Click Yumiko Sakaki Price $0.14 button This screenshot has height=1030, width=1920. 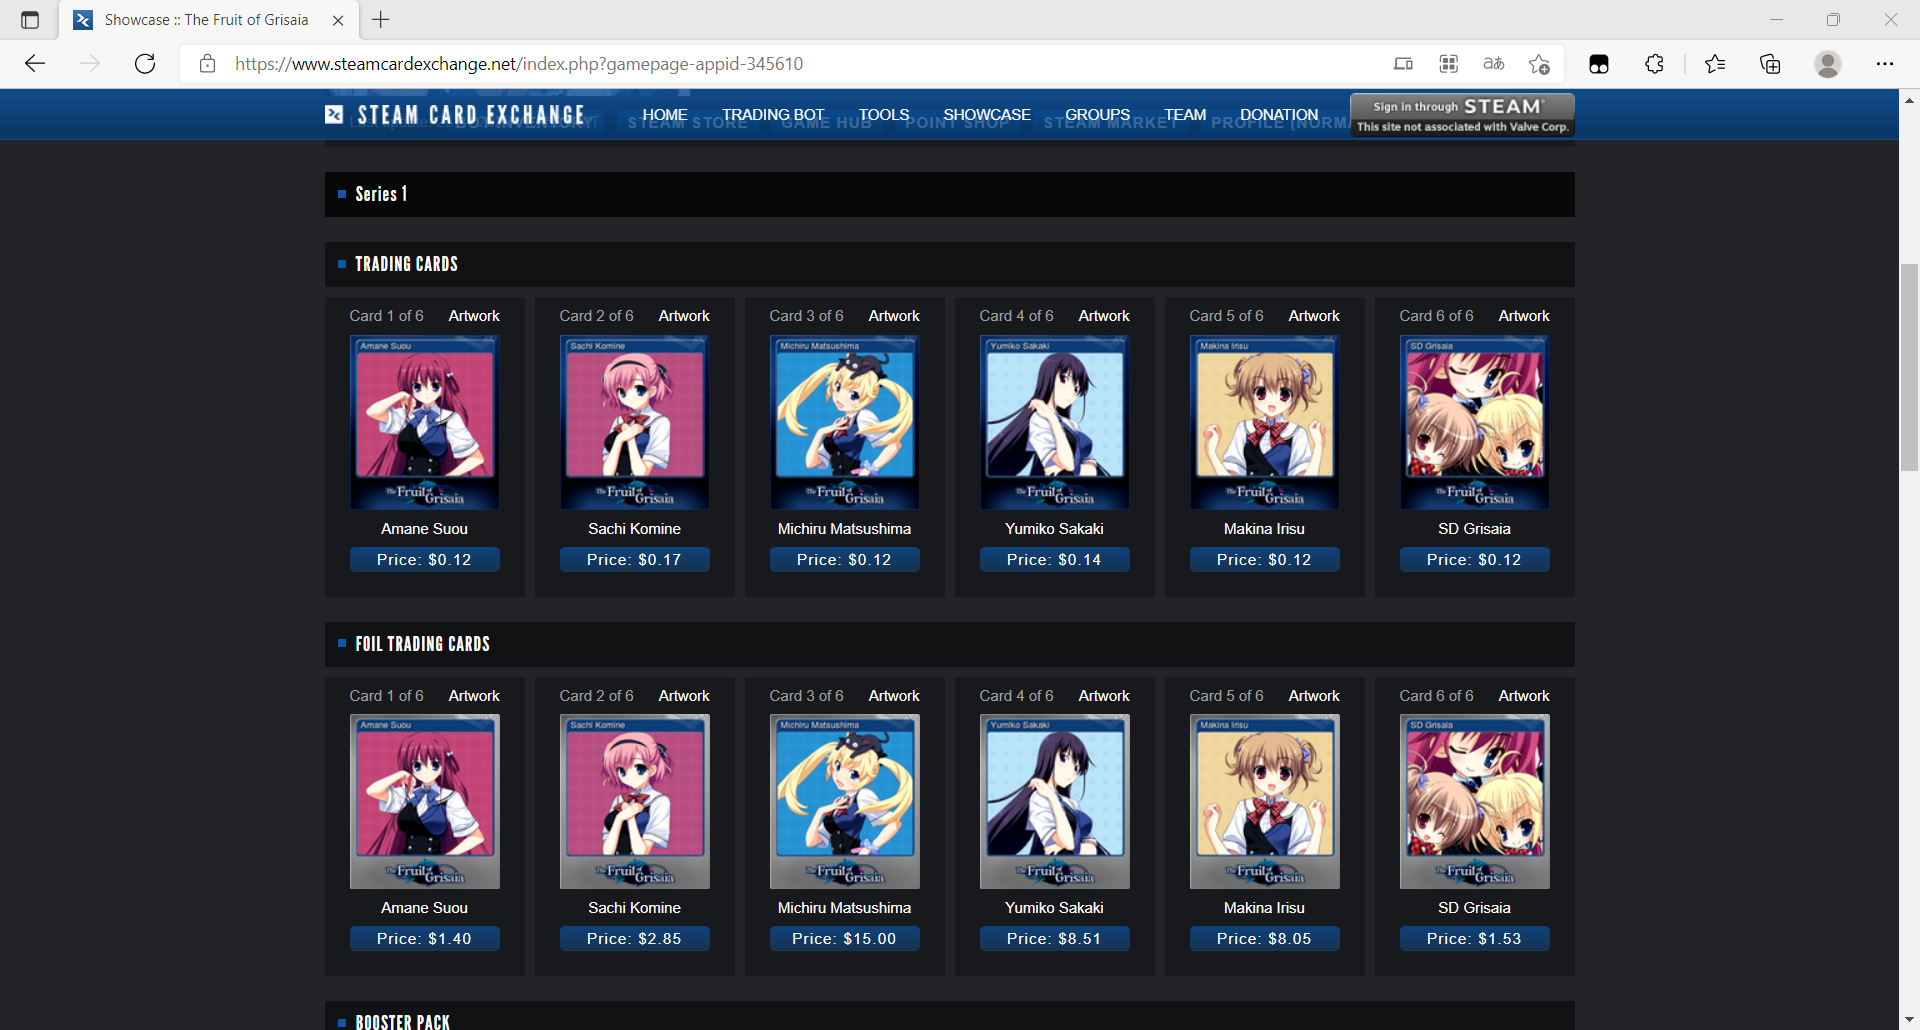[1054, 560]
